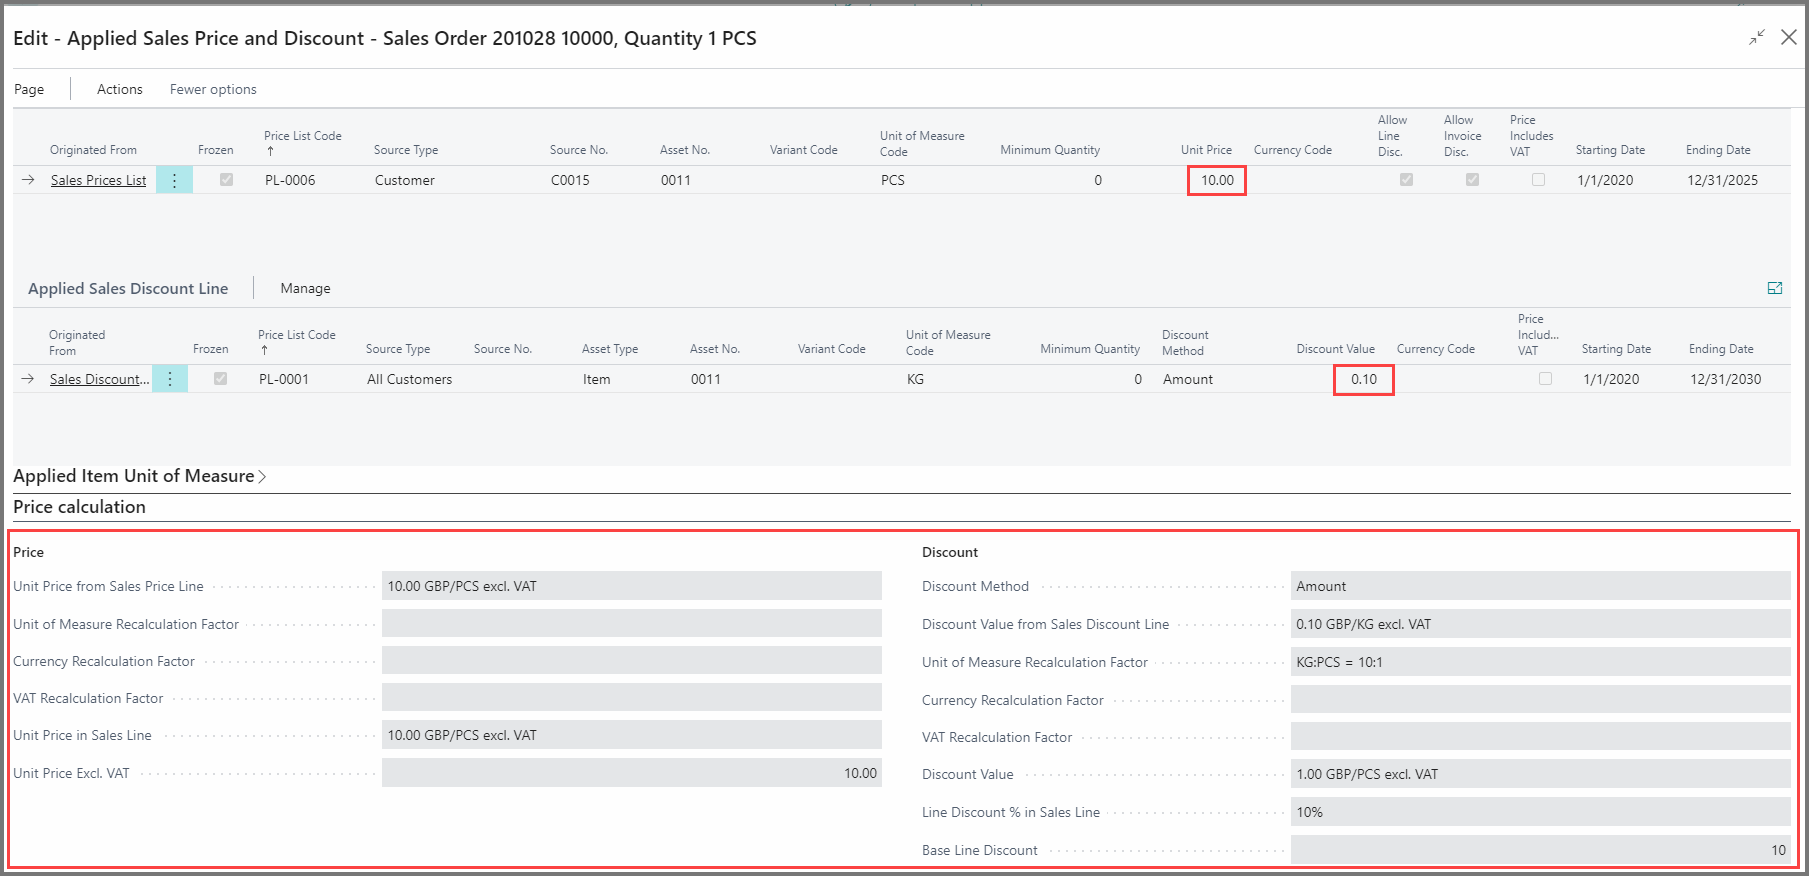
Task: Open the Manage menu for discount lines
Action: pyautogui.click(x=305, y=288)
